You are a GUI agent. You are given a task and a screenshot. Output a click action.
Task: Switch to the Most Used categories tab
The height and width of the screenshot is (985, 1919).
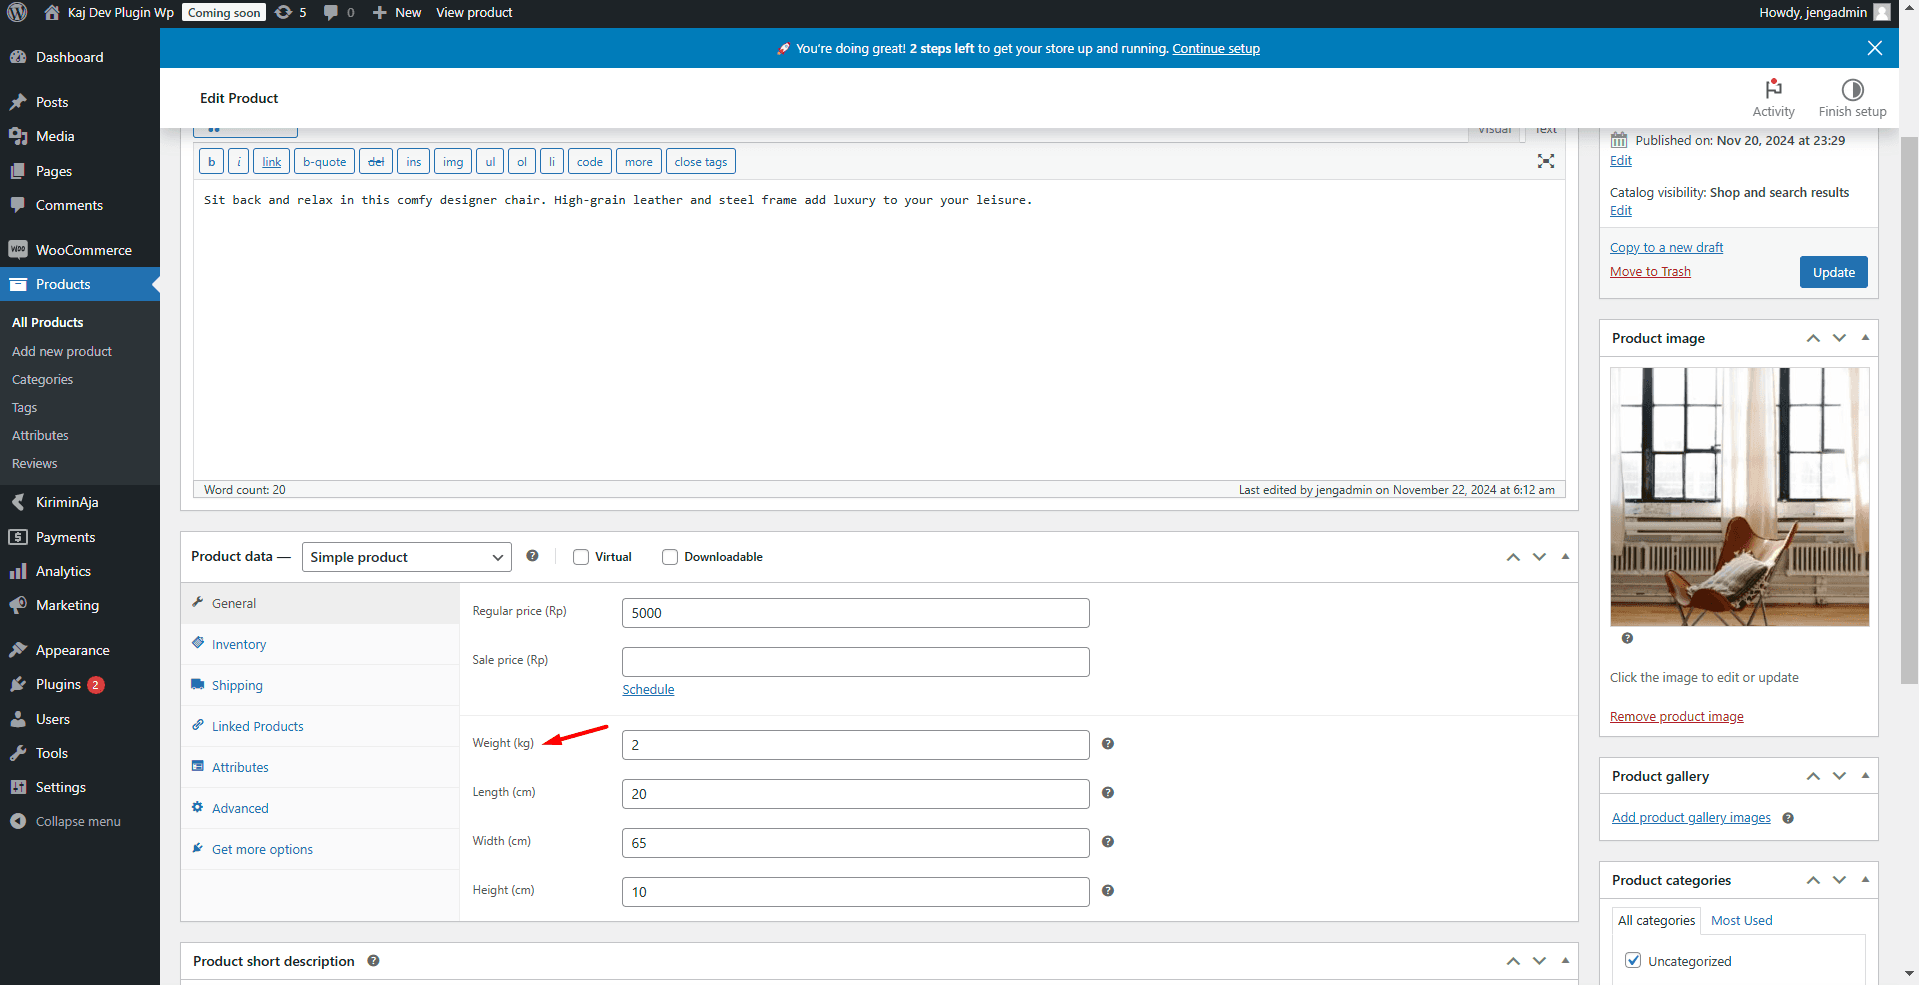(x=1740, y=920)
